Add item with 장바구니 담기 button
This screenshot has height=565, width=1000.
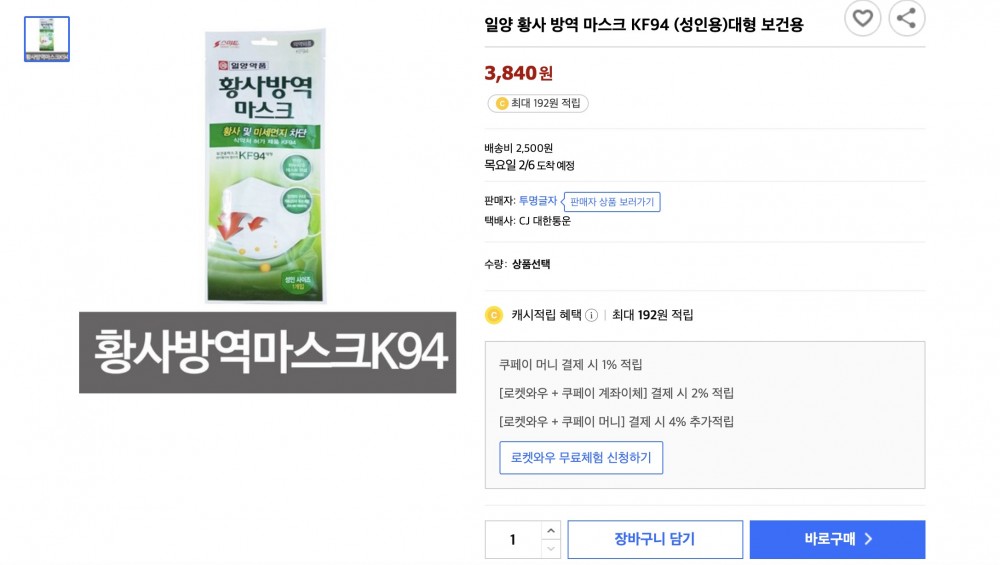(655, 540)
